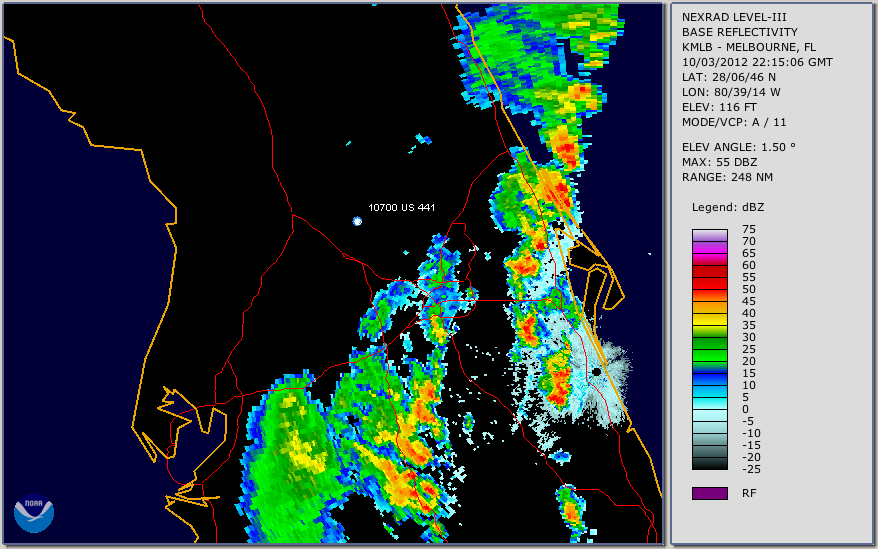Click the 10700 US 441 location marker
This screenshot has height=549, width=878.
click(x=357, y=221)
